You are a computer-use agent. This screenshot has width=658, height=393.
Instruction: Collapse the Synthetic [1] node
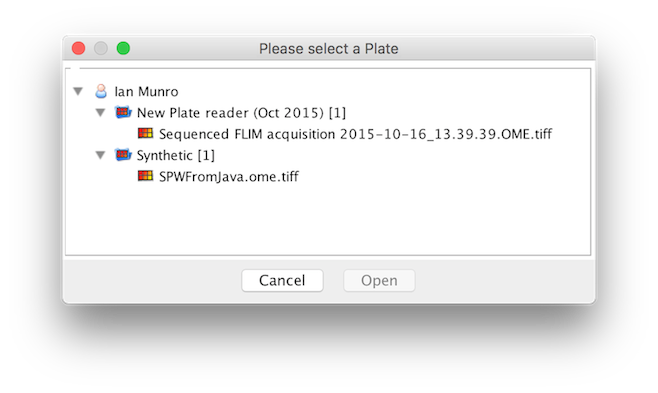tap(100, 155)
